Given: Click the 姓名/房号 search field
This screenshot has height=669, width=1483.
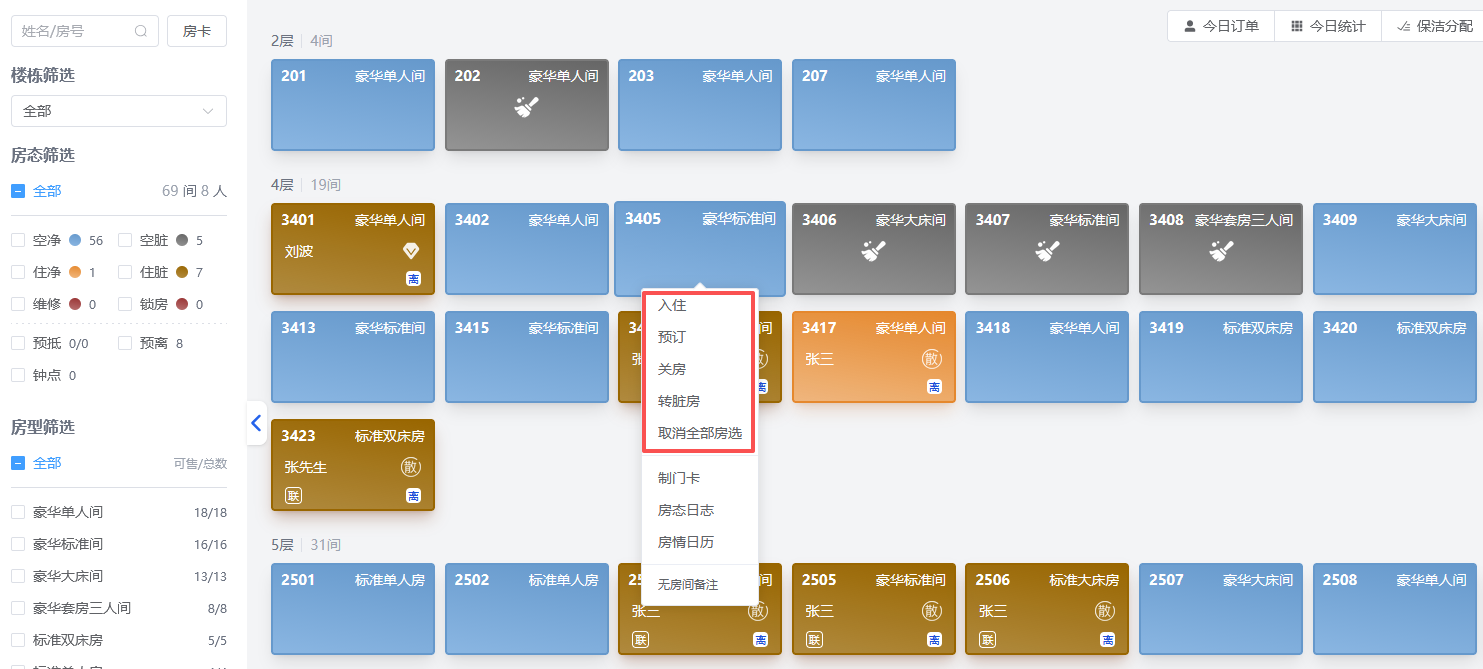Looking at the screenshot, I should pyautogui.click(x=85, y=31).
